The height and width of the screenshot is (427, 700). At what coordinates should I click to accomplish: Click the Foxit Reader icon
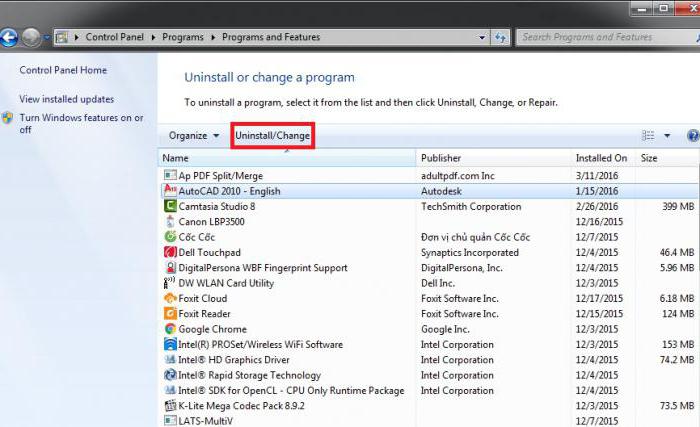tap(169, 314)
